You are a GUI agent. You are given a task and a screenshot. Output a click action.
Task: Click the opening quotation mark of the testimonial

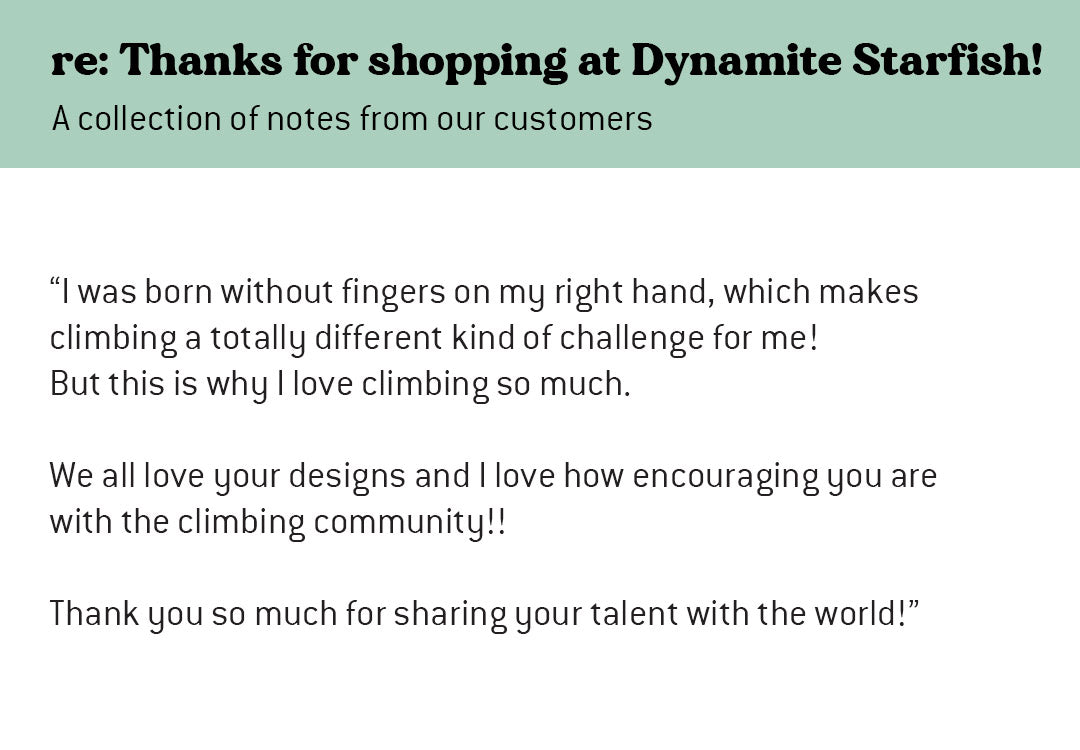(55, 285)
